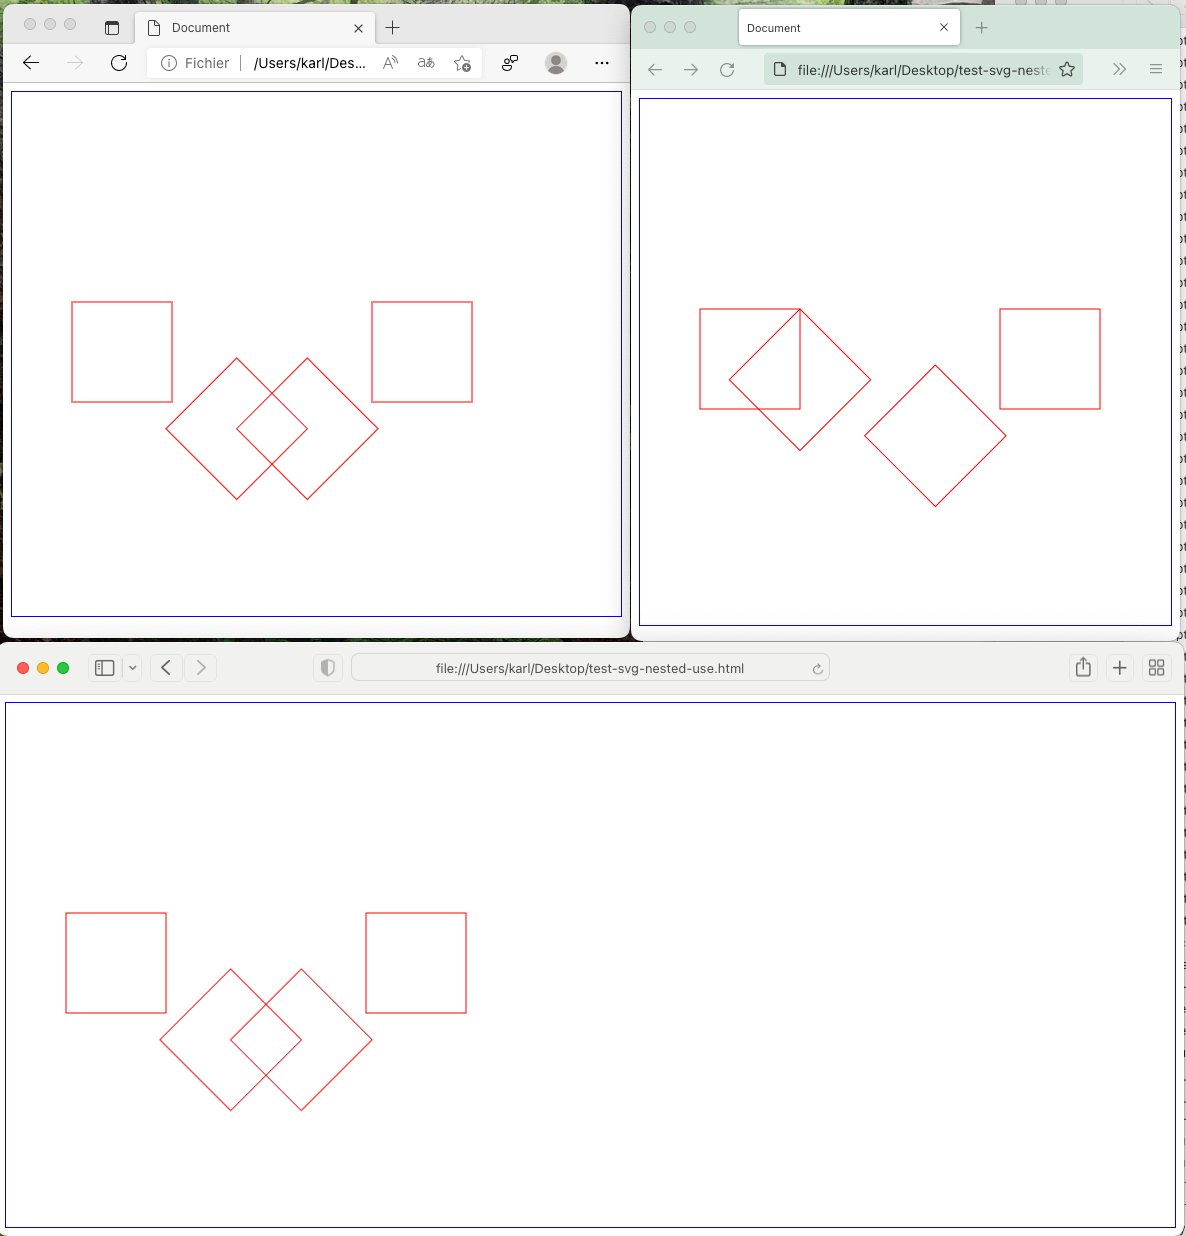Viewport: 1186px width, 1236px height.
Task: Open a new tab in Firefox
Action: click(x=981, y=28)
